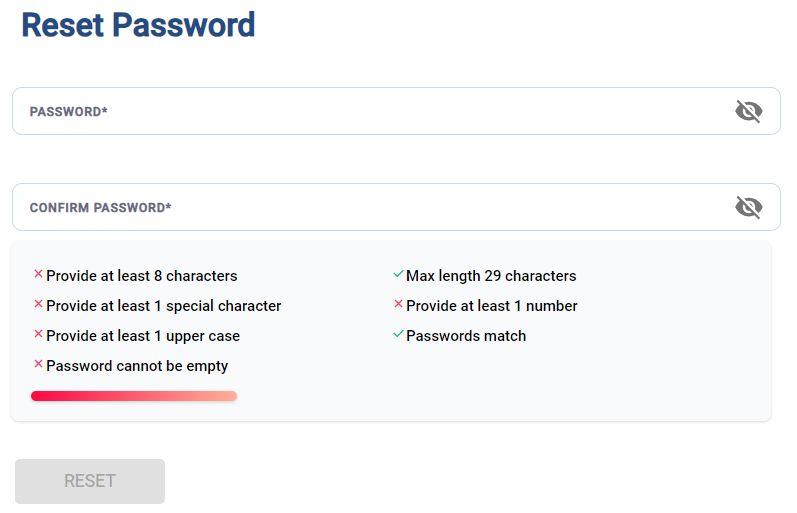Image resolution: width=797 pixels, height=513 pixels.
Task: Click the red X beside upper case rule
Action: click(38, 334)
